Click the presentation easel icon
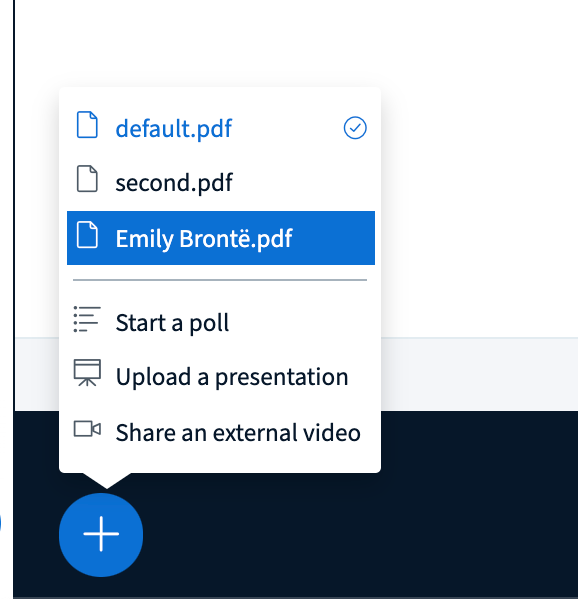 point(87,372)
